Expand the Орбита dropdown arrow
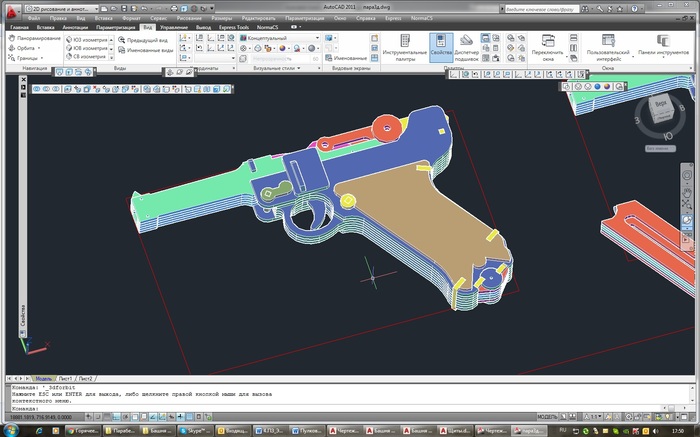Screen dimensions: 700x437 point(38,47)
